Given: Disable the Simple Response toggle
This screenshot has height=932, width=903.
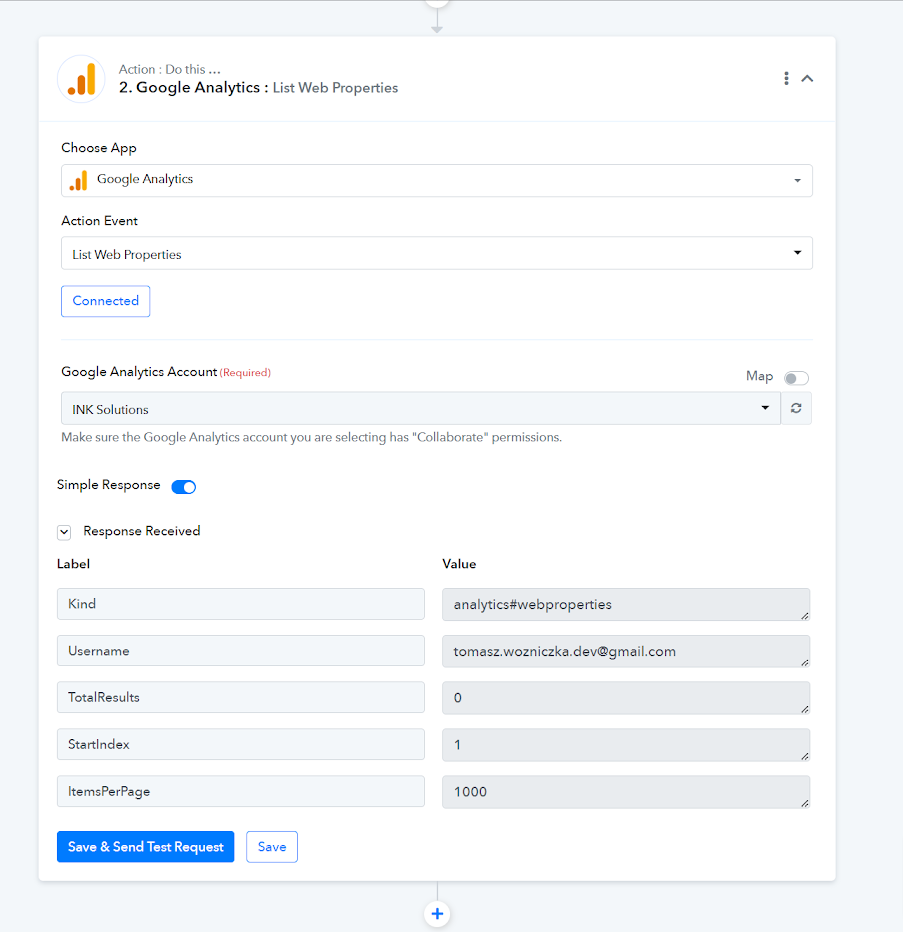Looking at the screenshot, I should [184, 487].
